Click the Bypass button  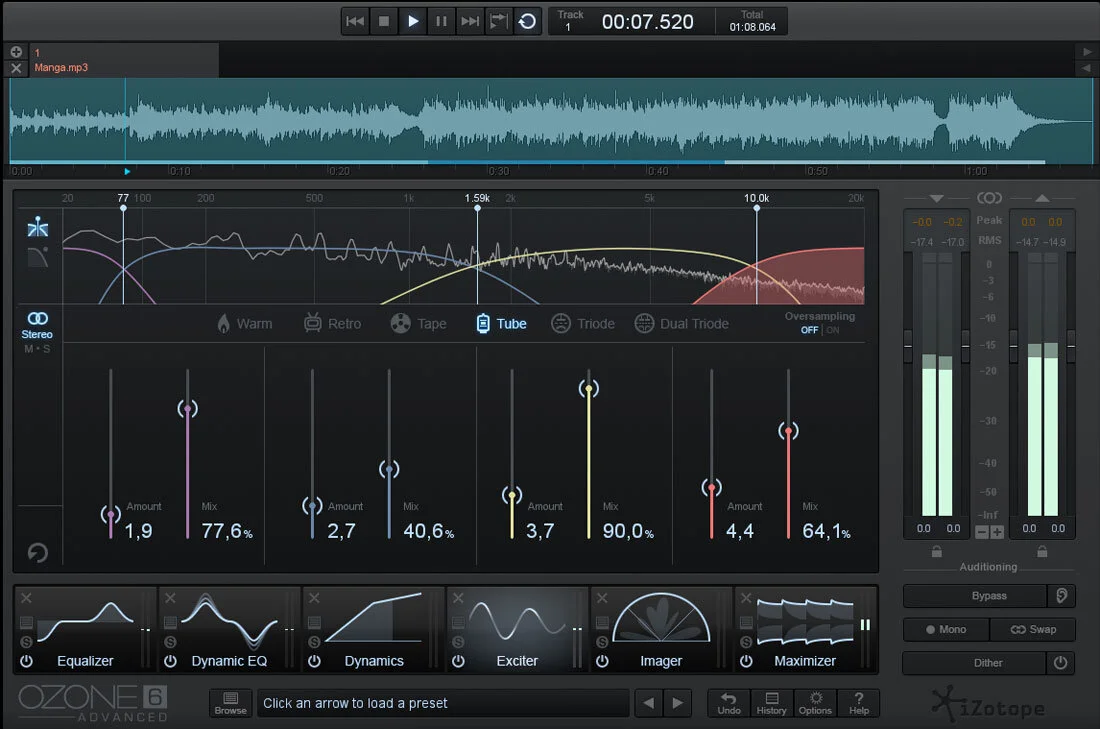click(x=973, y=595)
